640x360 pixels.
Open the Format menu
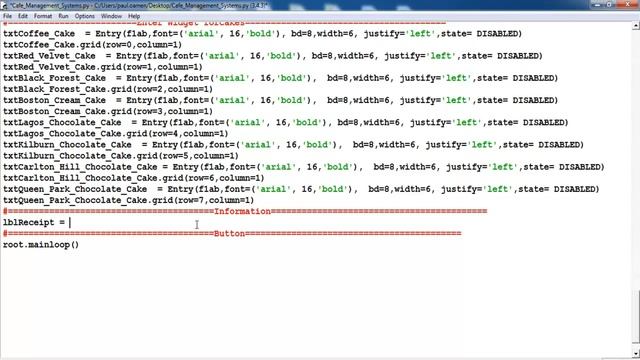coord(43,16)
